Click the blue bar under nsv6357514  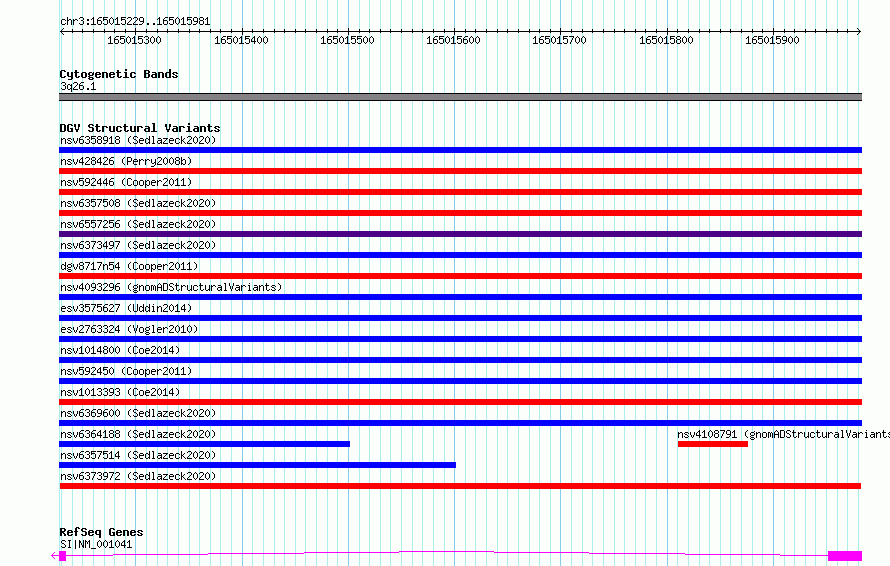click(x=258, y=465)
